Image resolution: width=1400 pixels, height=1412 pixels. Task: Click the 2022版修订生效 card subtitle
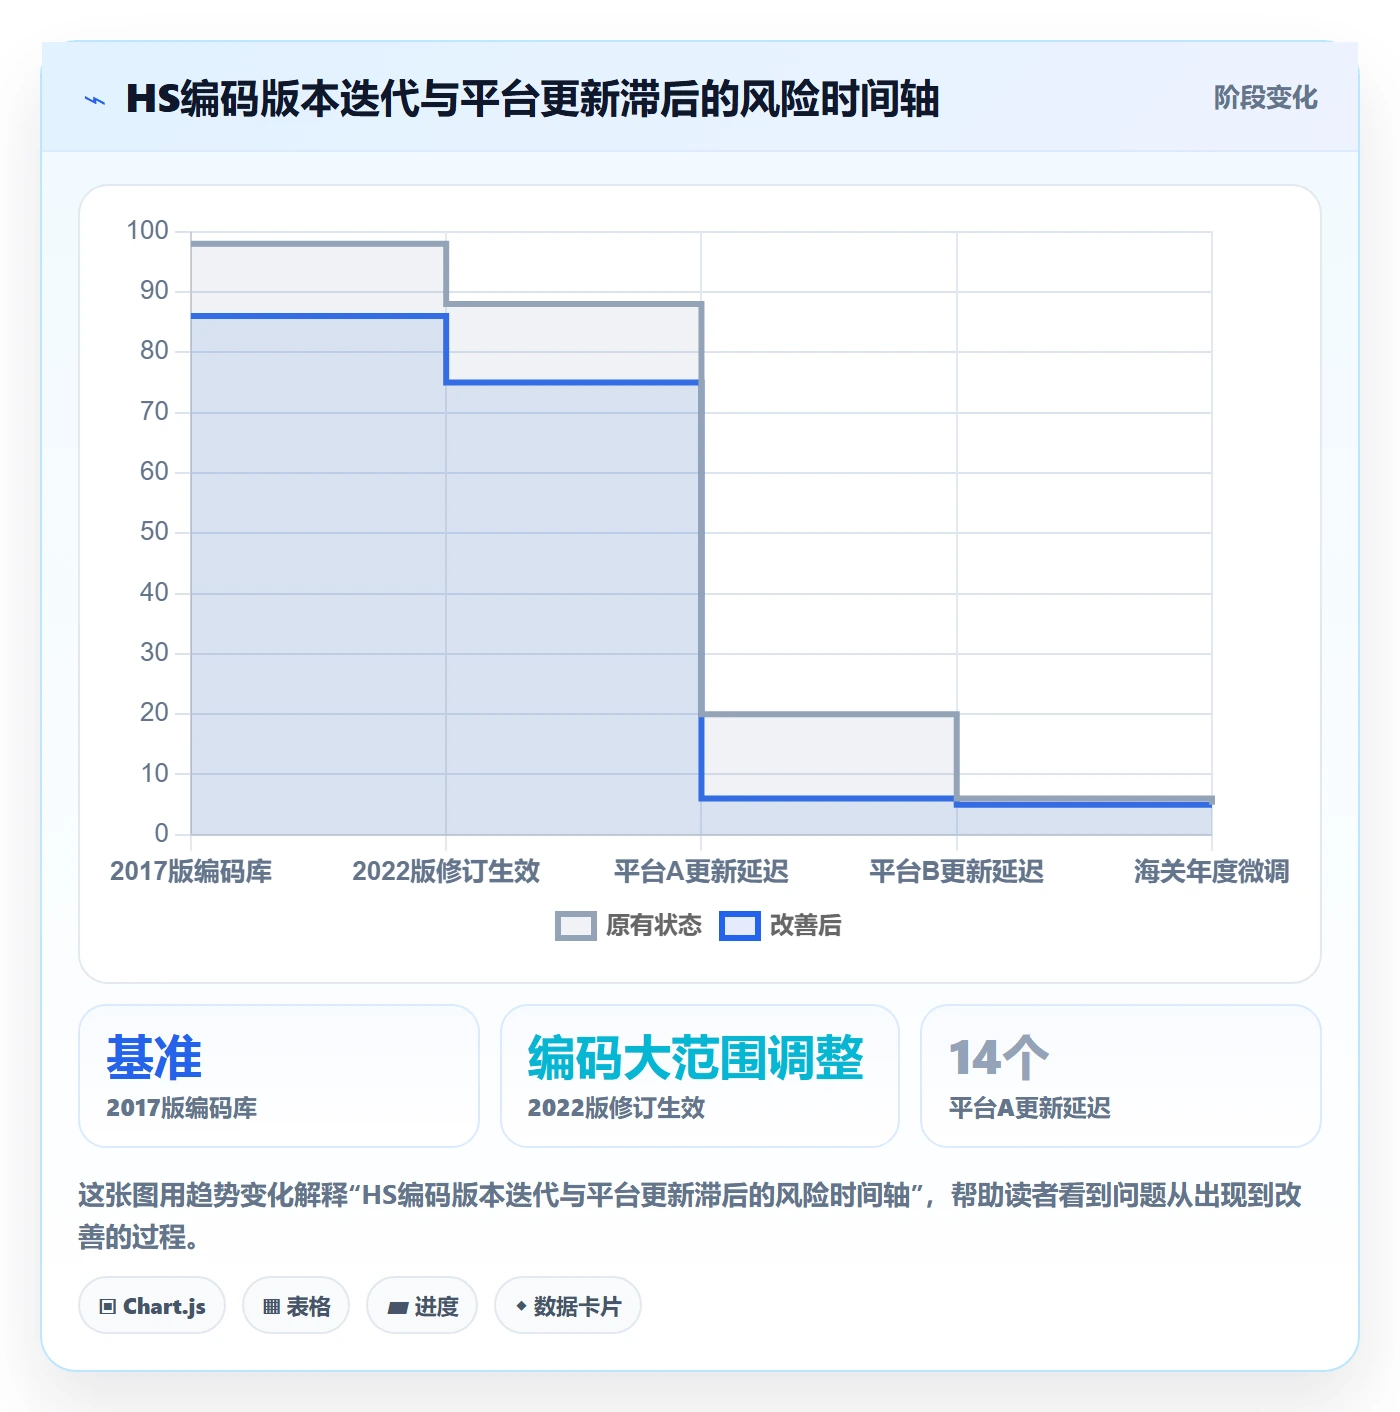(x=616, y=1108)
